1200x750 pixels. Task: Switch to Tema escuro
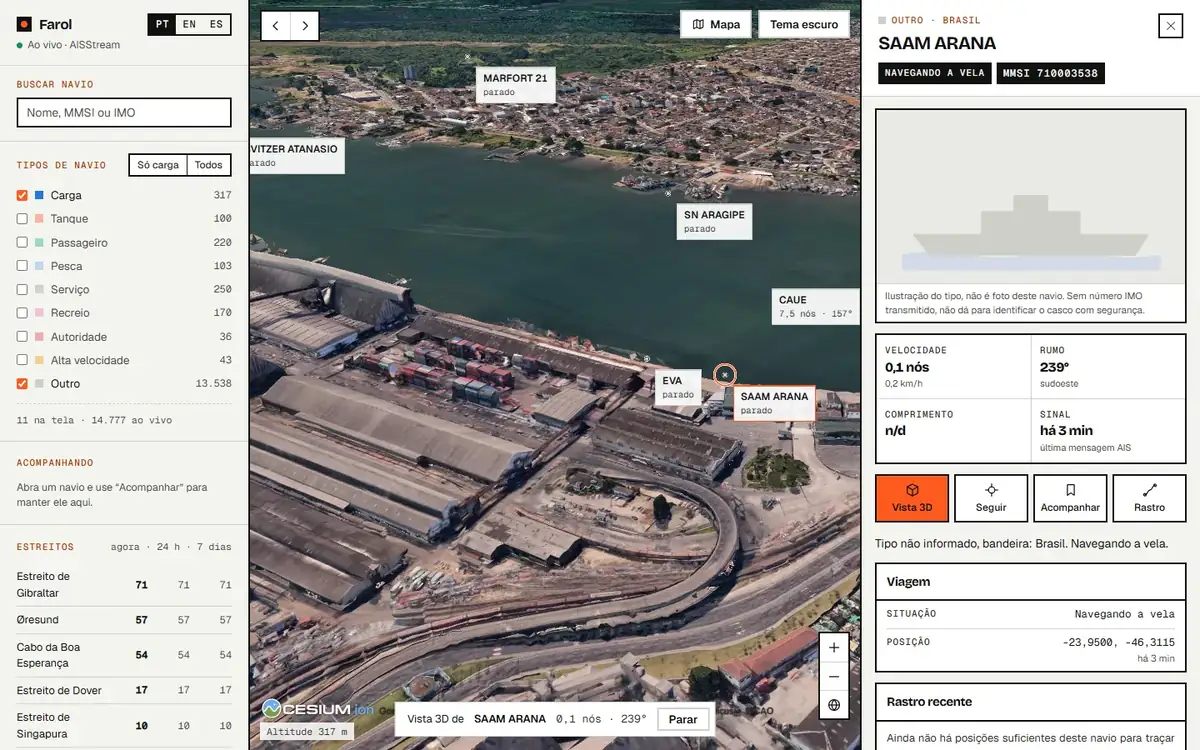[804, 24]
